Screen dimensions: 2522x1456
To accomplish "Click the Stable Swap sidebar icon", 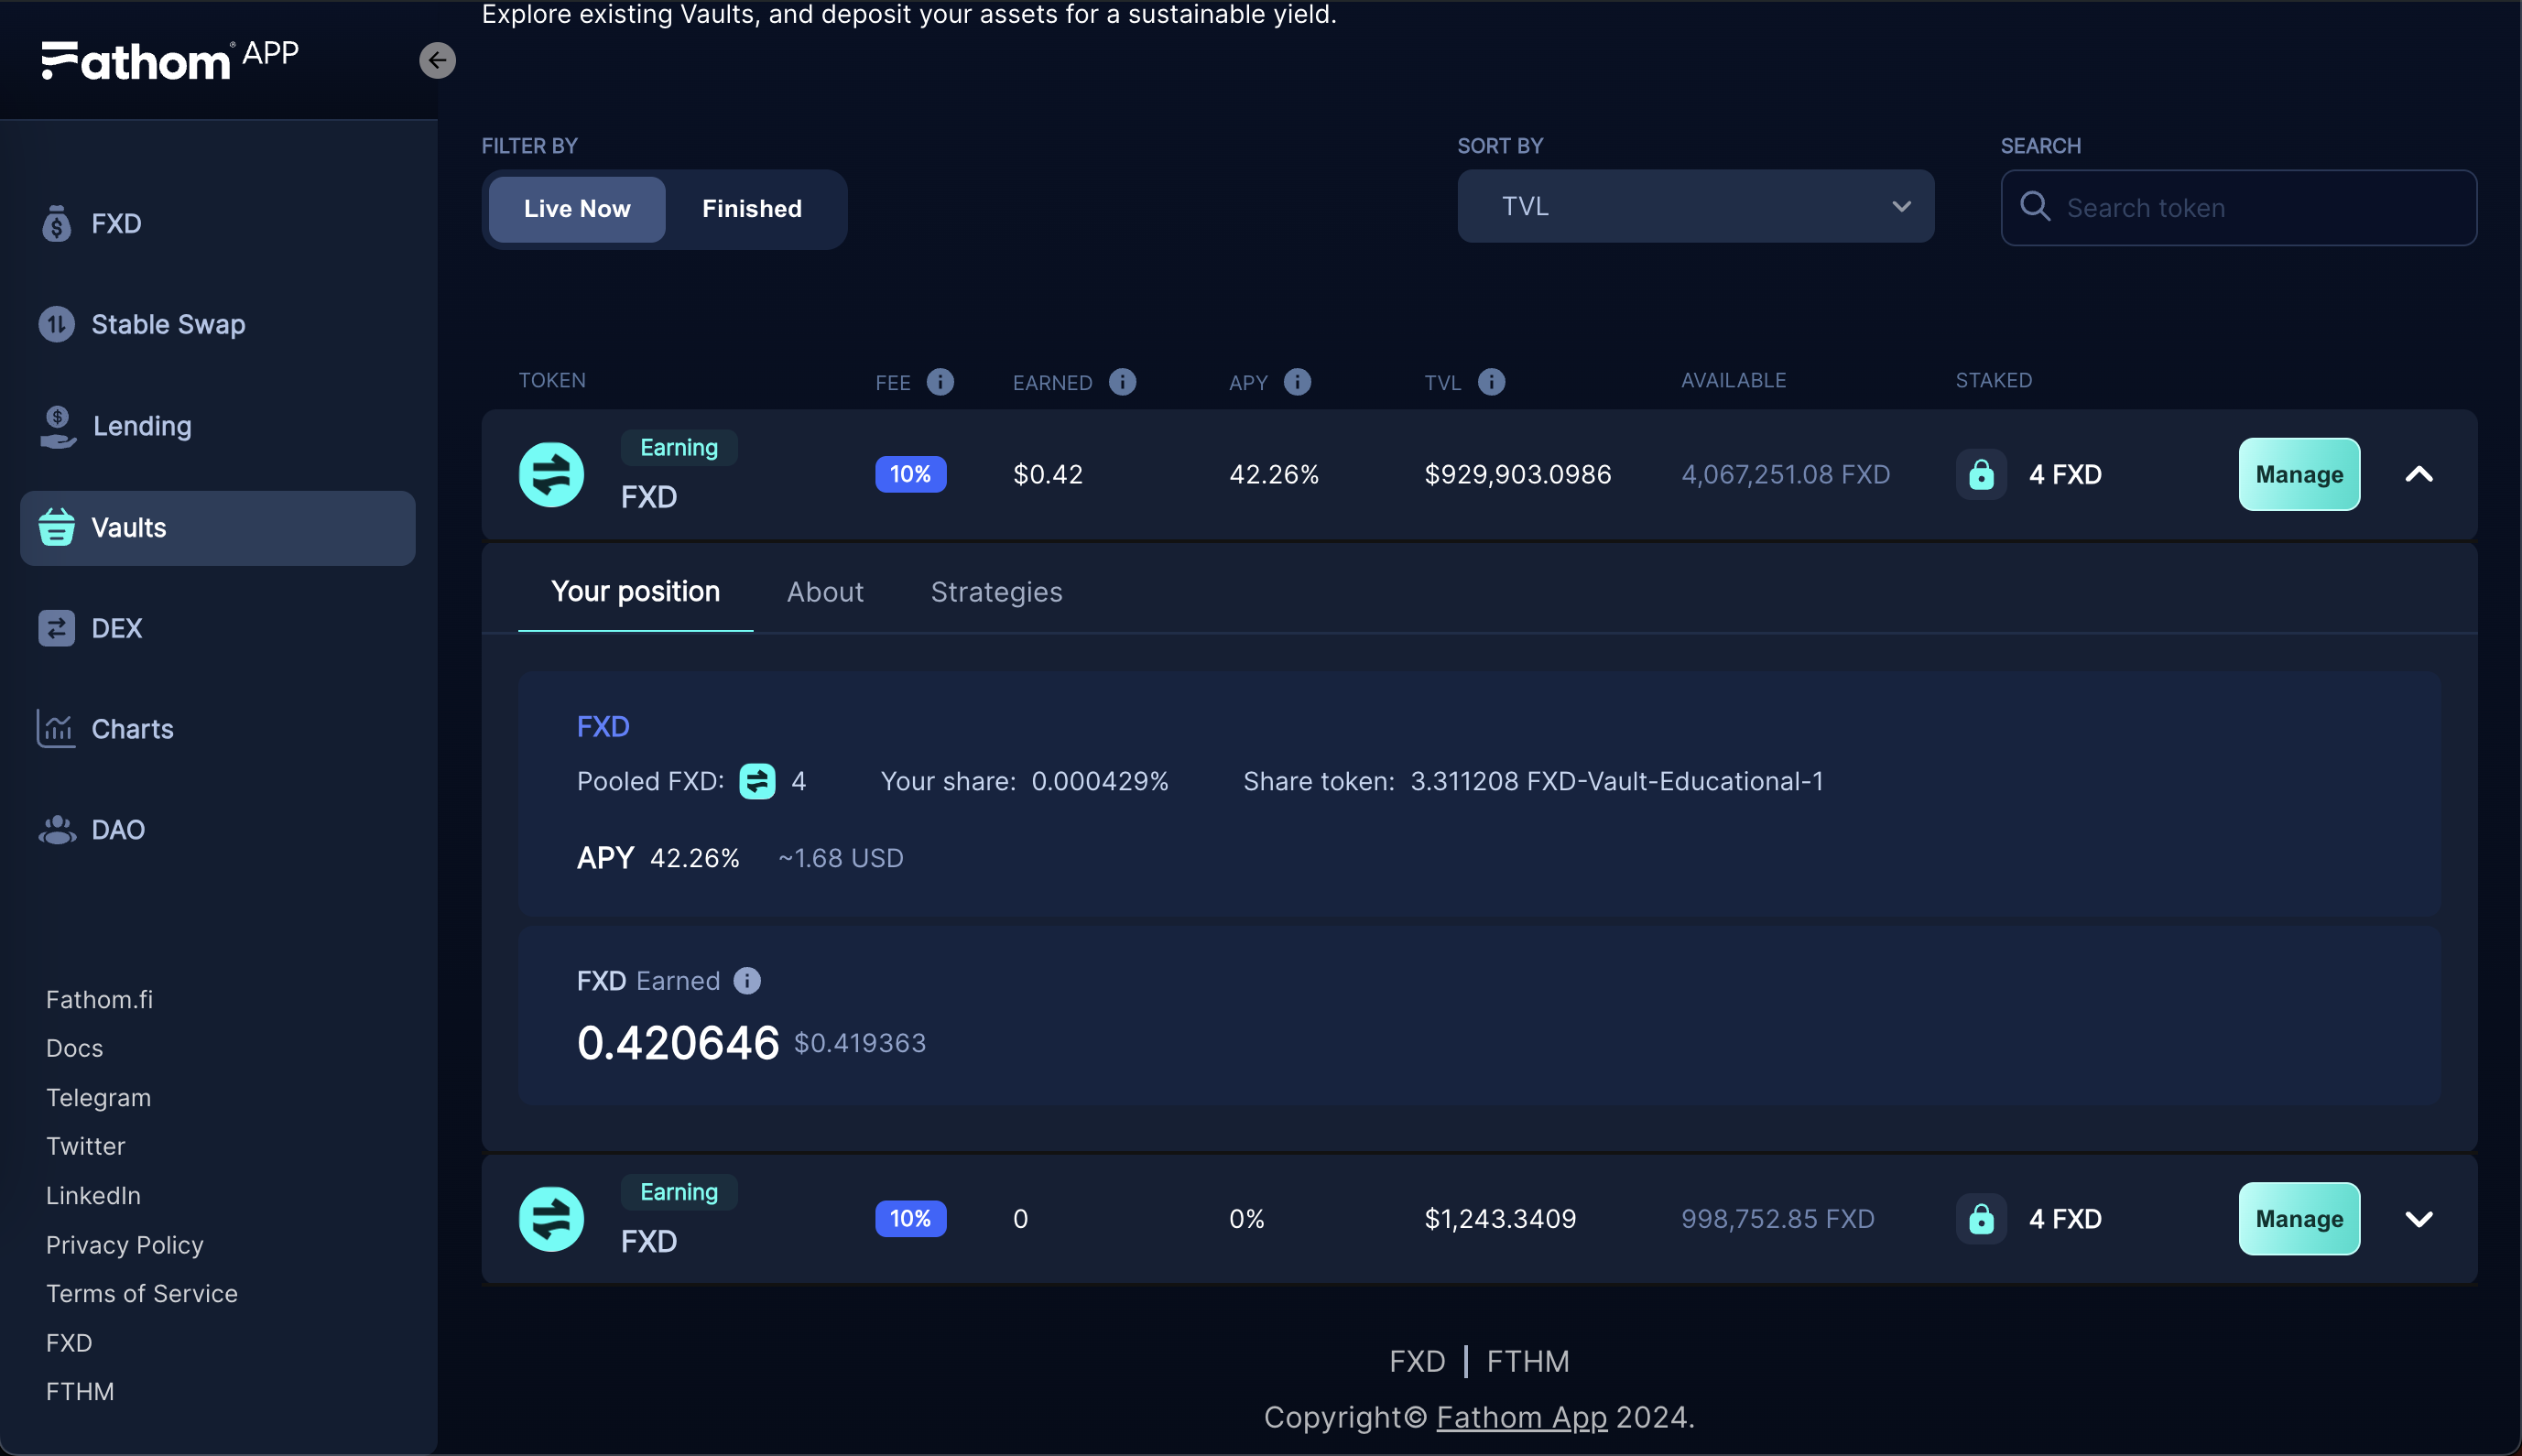I will coord(57,324).
